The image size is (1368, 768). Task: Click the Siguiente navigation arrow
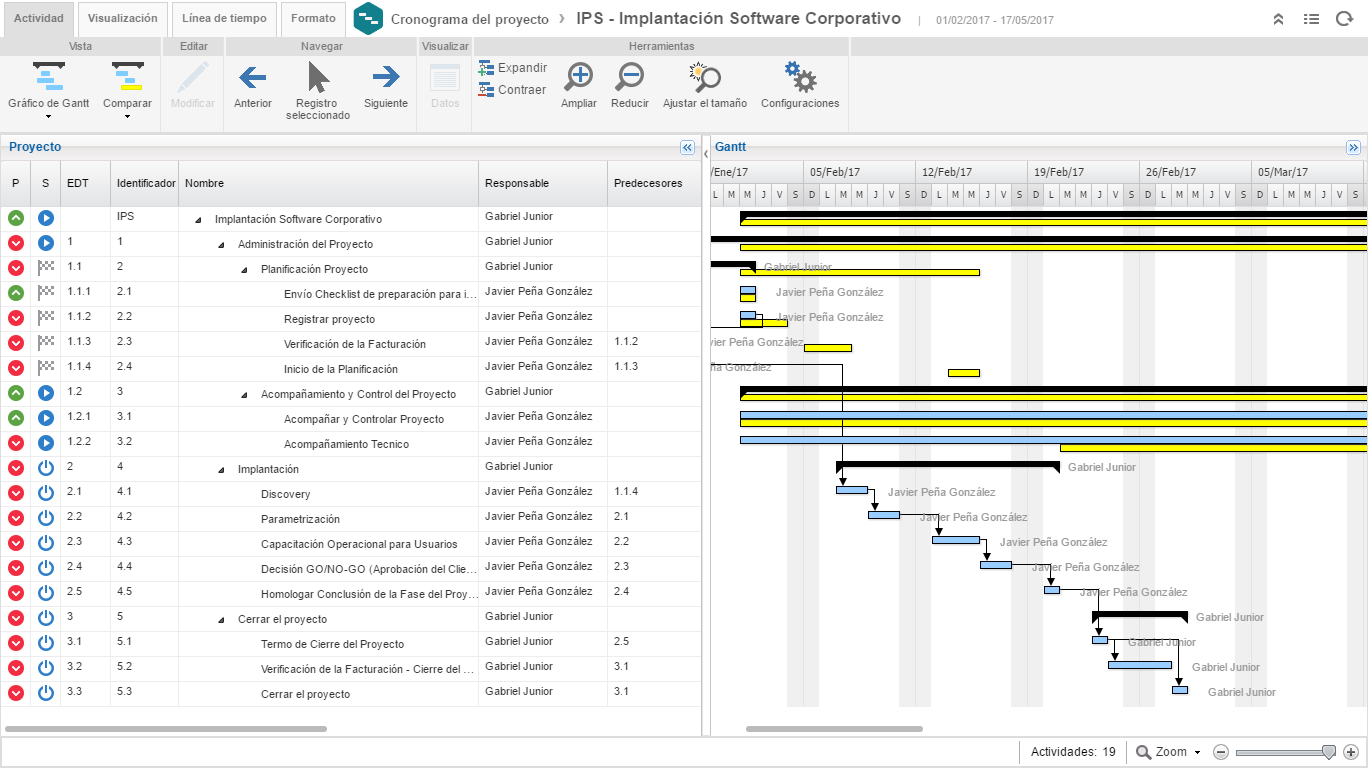pyautogui.click(x=385, y=78)
